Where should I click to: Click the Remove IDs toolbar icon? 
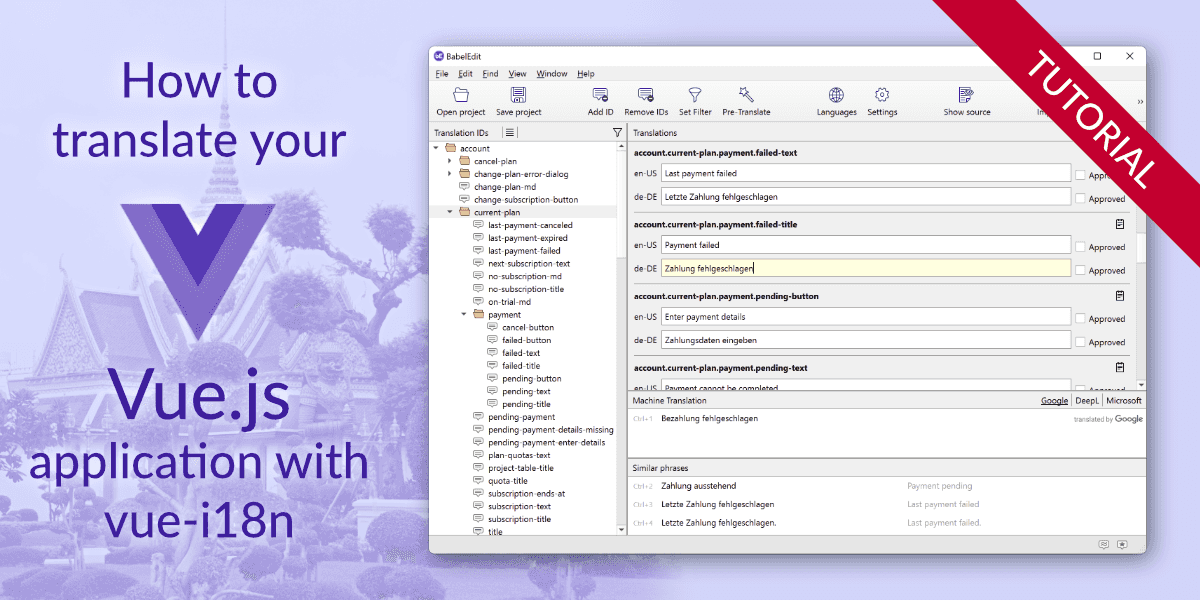click(x=646, y=96)
